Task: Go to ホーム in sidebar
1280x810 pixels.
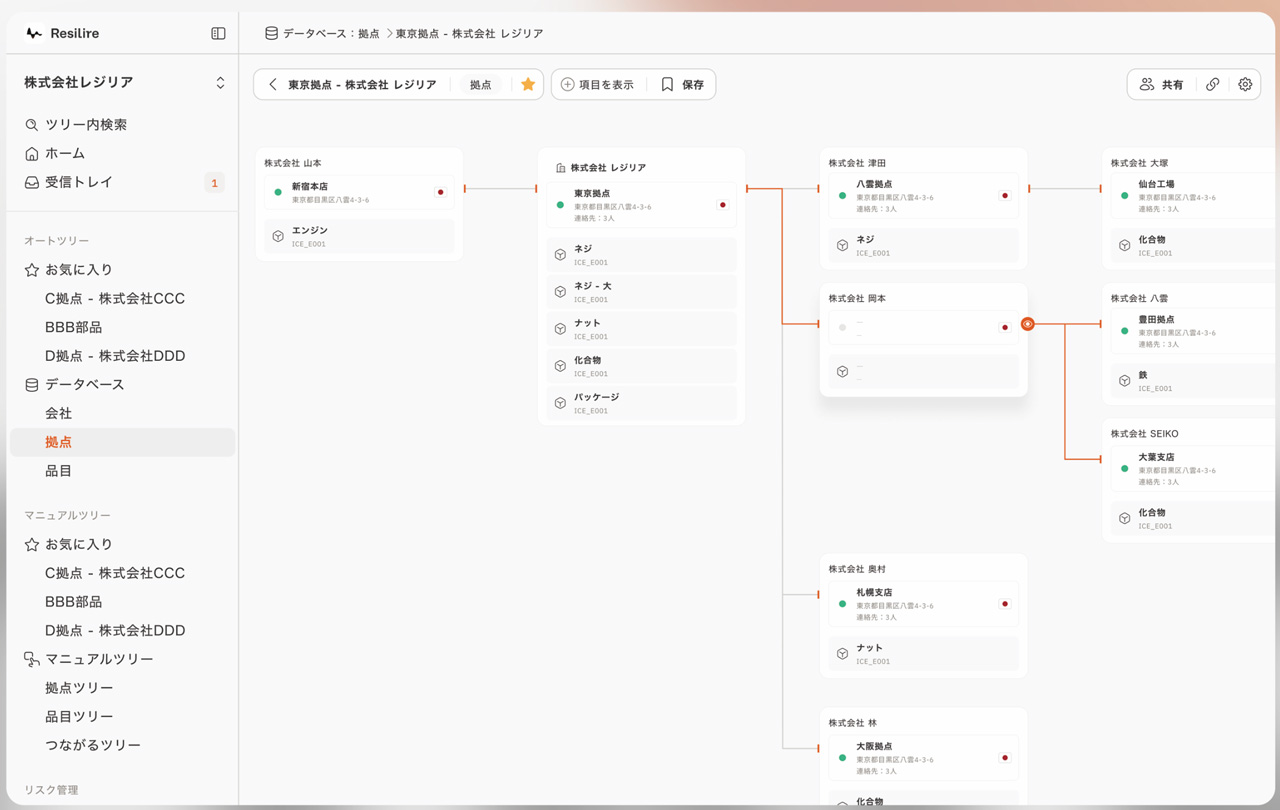Action: [x=65, y=154]
